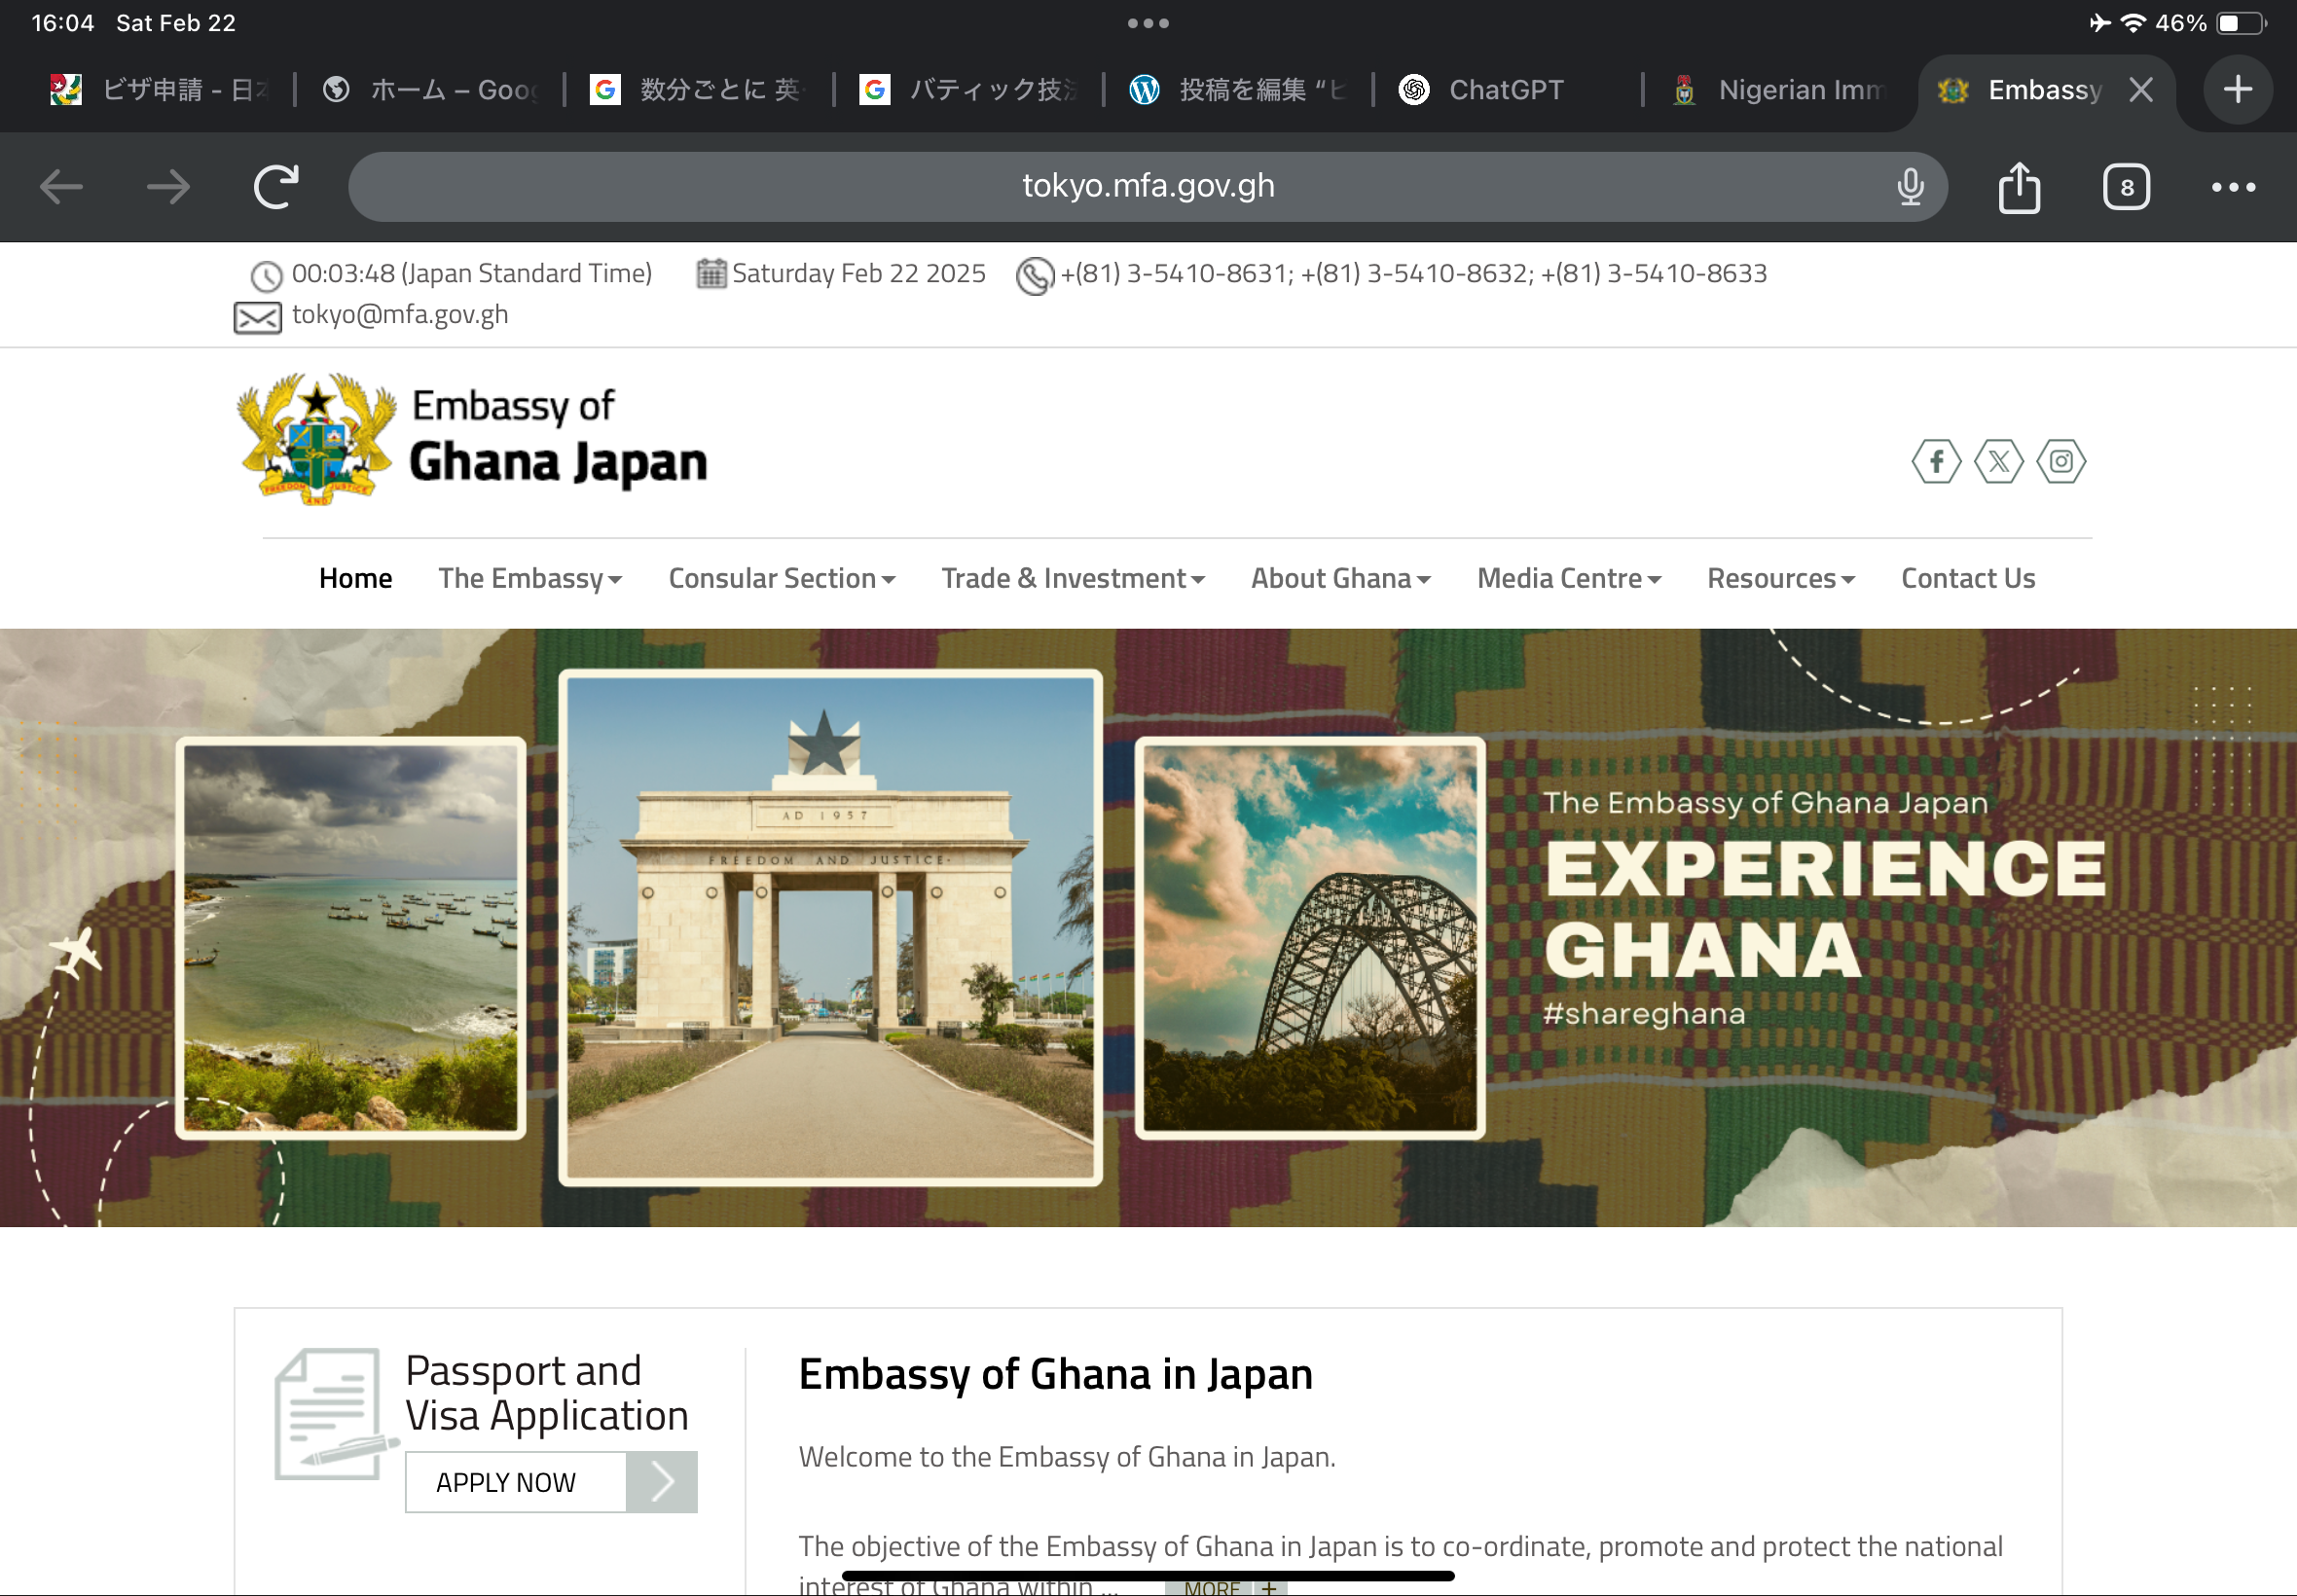This screenshot has width=2297, height=1596.
Task: Expand The Embassy dropdown menu
Action: click(530, 579)
